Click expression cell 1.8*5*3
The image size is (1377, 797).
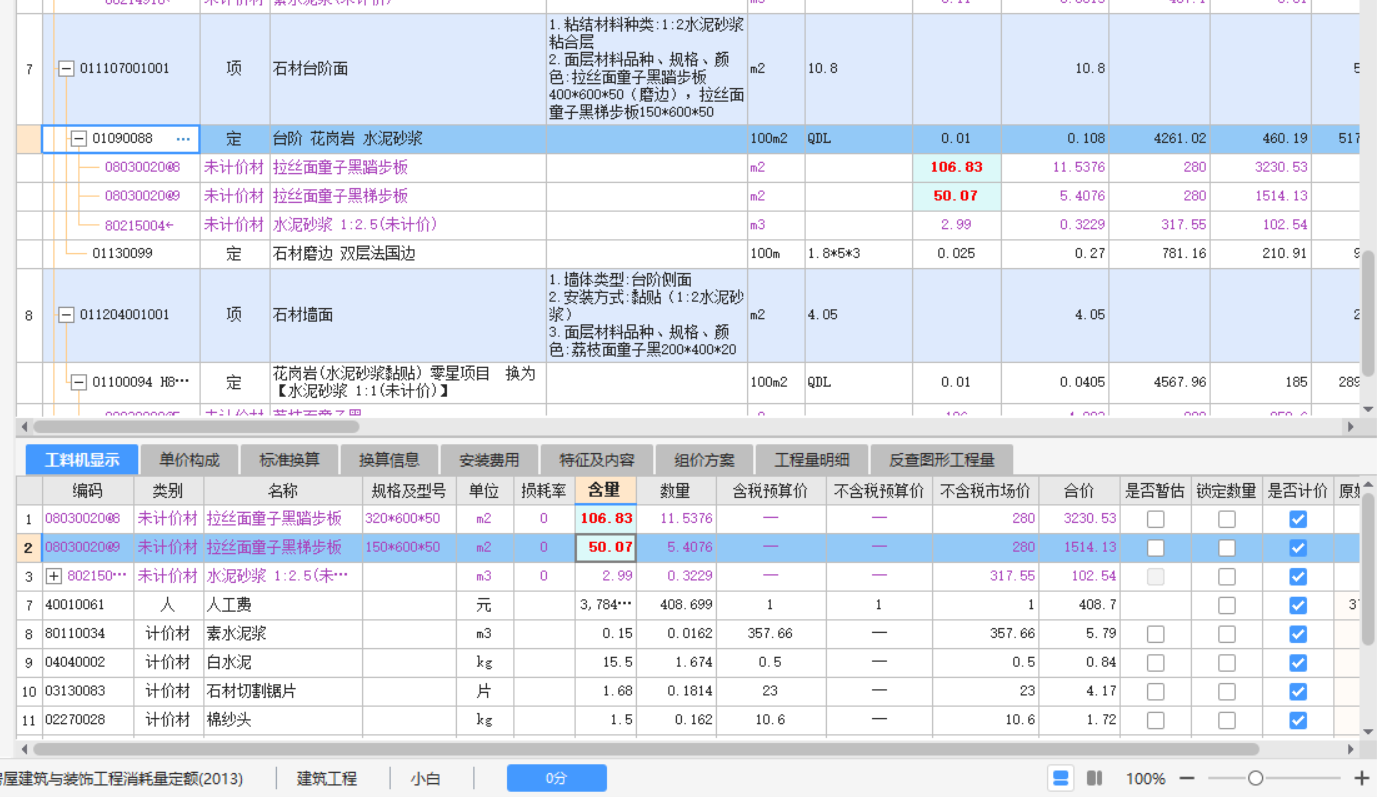pos(858,254)
